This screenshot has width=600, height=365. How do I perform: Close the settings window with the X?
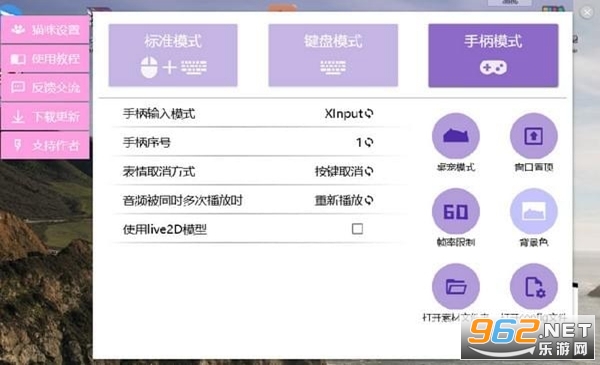point(587,13)
